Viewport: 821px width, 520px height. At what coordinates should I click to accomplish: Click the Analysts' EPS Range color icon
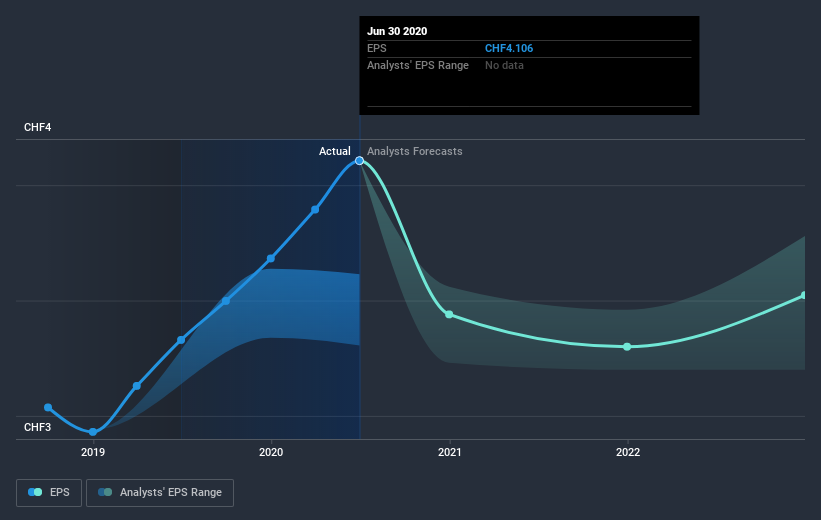pyautogui.click(x=105, y=492)
